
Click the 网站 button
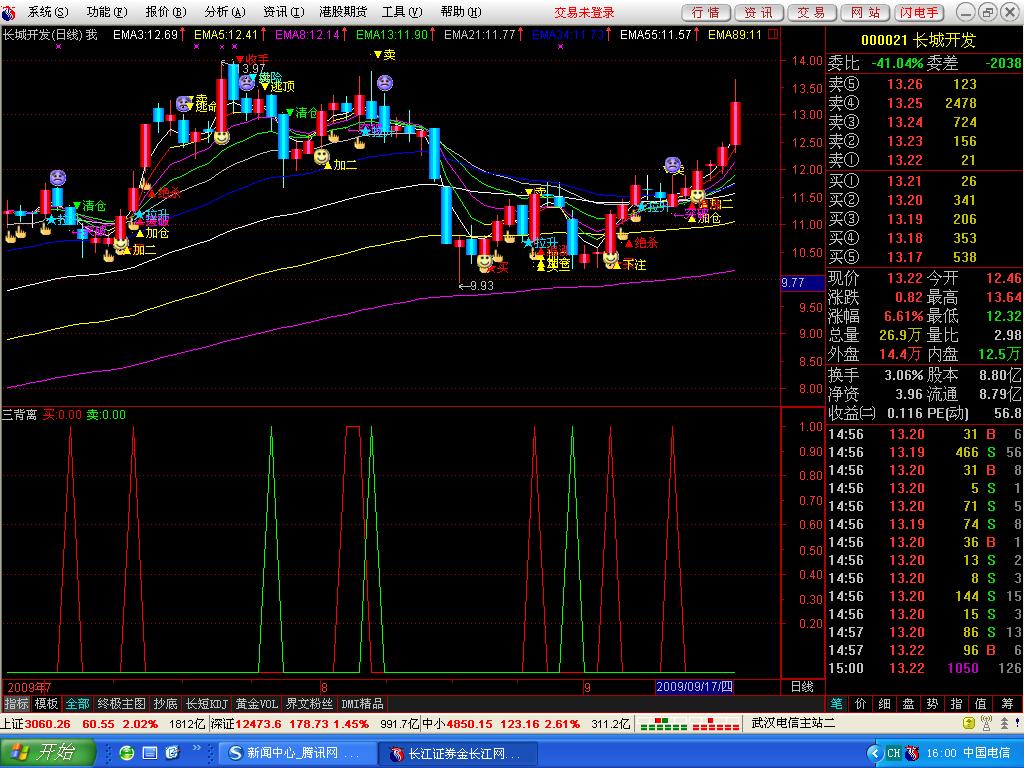pos(866,12)
